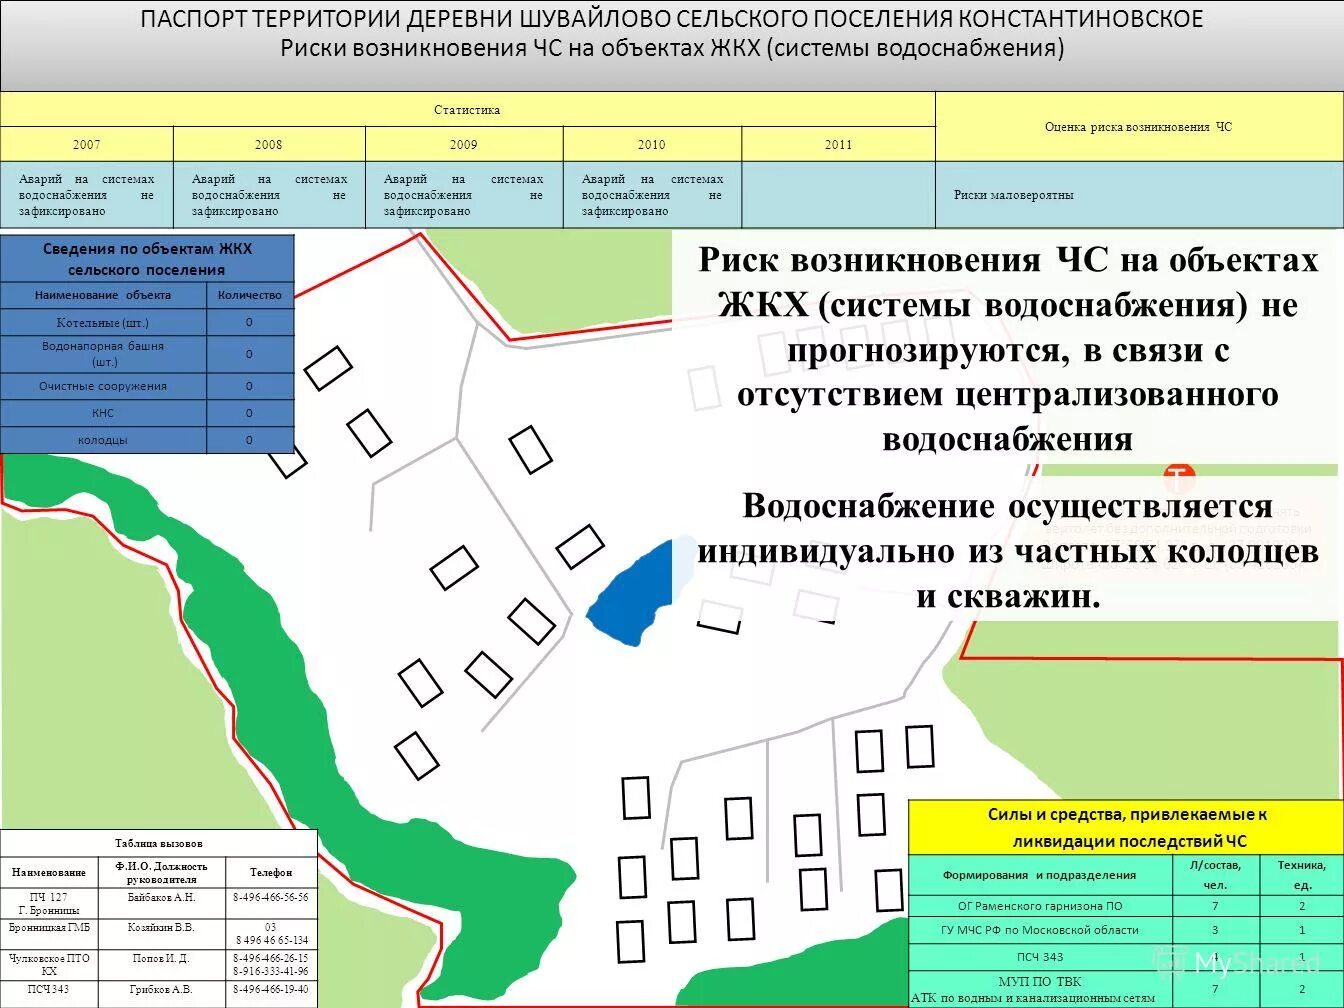Screen dimensions: 1344x1008
Task: Select 'ПСЧ 343' in the forces table
Action: (1040, 957)
